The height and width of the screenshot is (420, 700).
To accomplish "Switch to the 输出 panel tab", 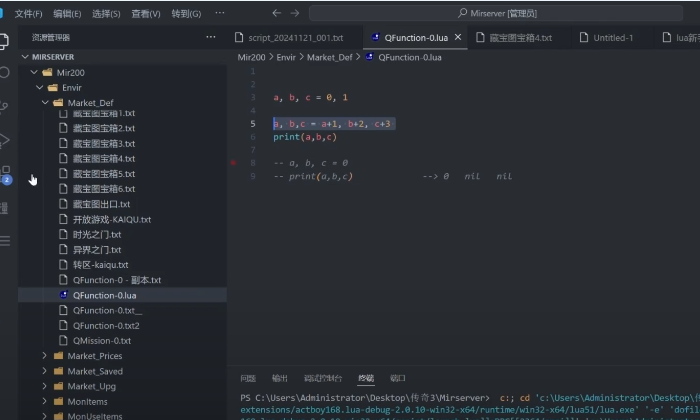I will click(279, 378).
